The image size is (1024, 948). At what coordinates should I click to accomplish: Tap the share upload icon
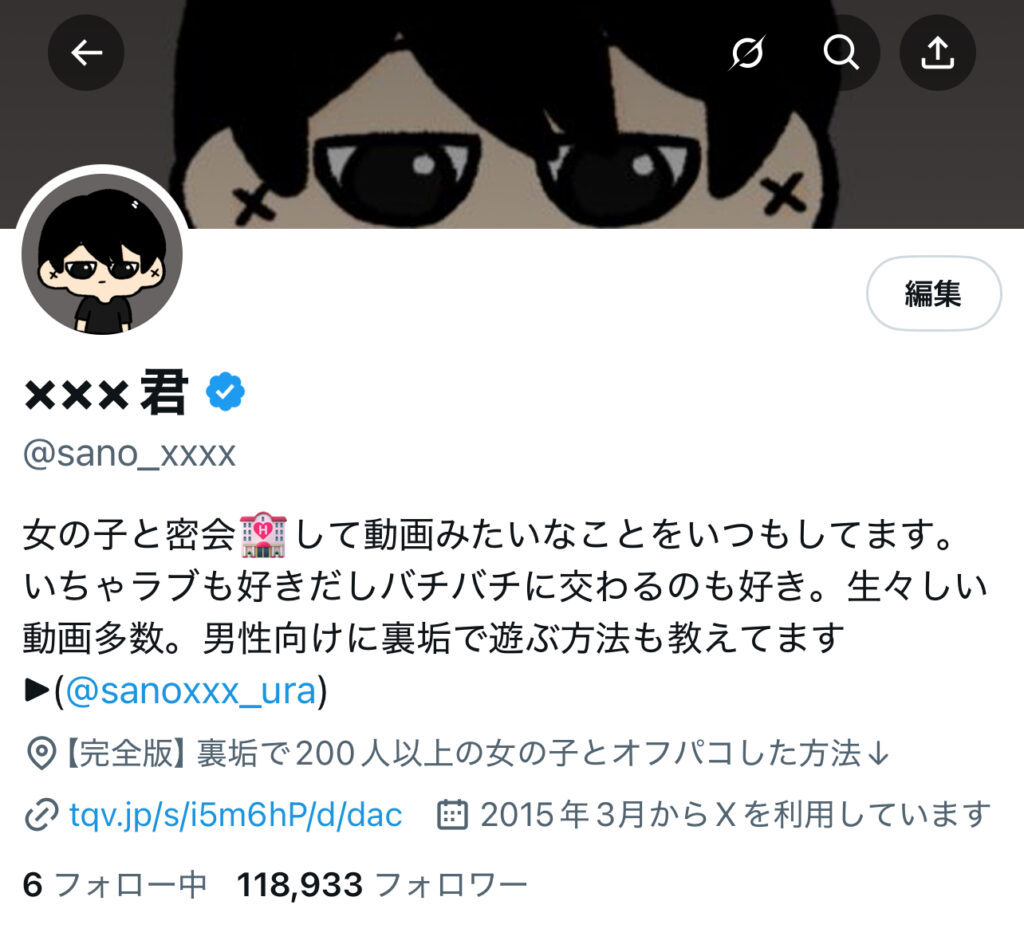click(938, 53)
